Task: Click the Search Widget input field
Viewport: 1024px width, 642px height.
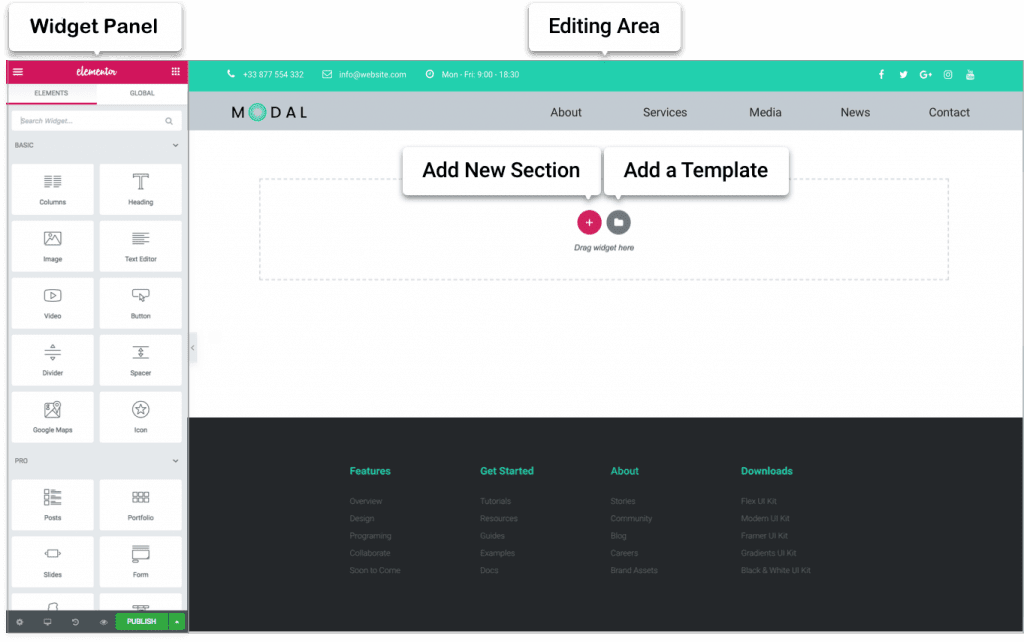Action: coord(90,121)
